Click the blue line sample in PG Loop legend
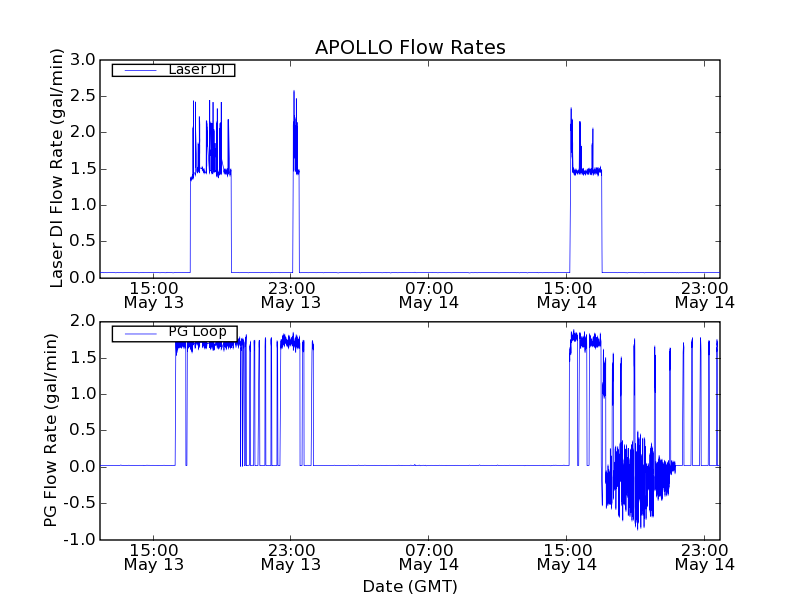This screenshot has height=600, width=800. 139,333
